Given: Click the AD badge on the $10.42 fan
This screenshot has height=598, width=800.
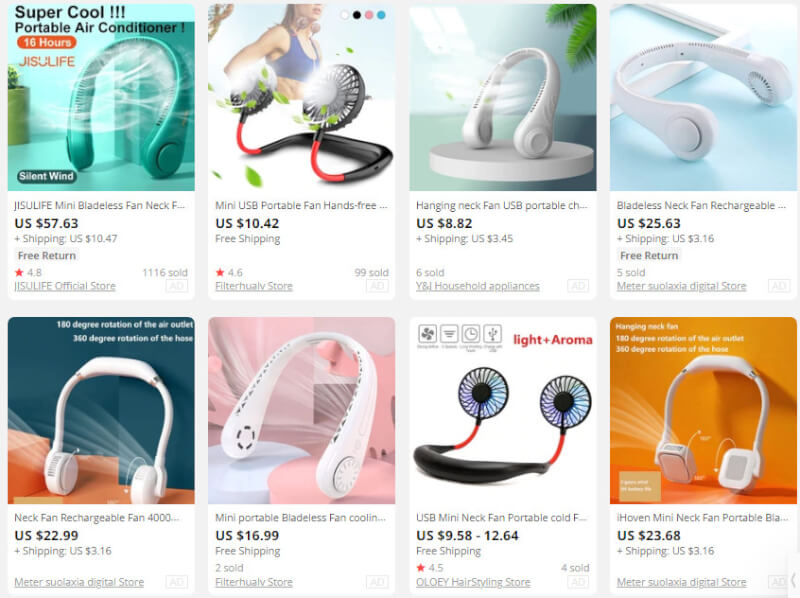Looking at the screenshot, I should coord(377,286).
